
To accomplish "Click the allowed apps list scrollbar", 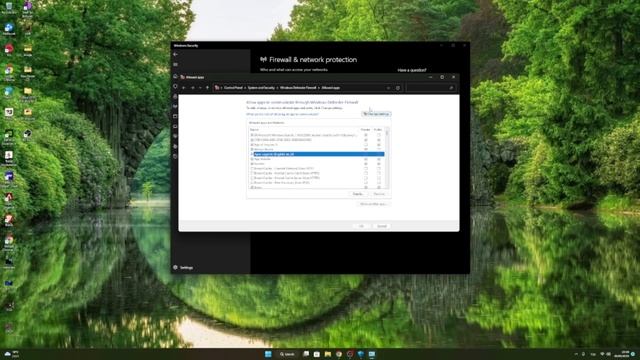I will 387,158.
